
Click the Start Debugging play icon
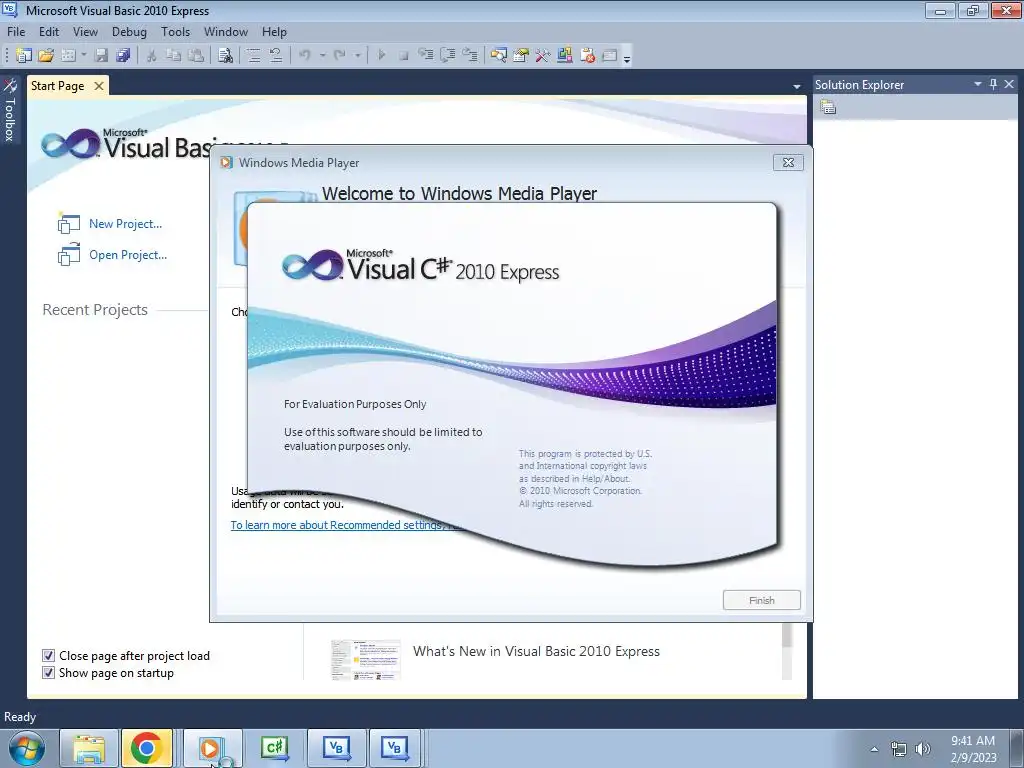pyautogui.click(x=382, y=56)
